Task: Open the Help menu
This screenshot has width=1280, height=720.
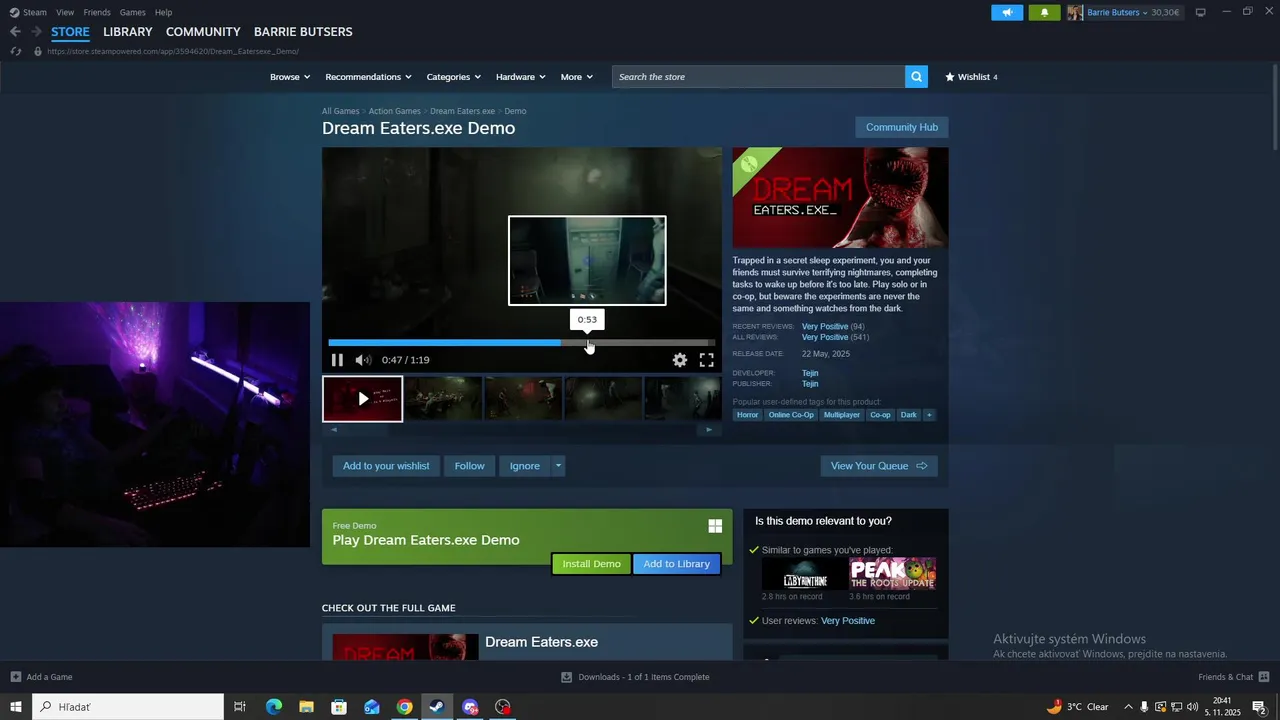Action: click(x=164, y=12)
